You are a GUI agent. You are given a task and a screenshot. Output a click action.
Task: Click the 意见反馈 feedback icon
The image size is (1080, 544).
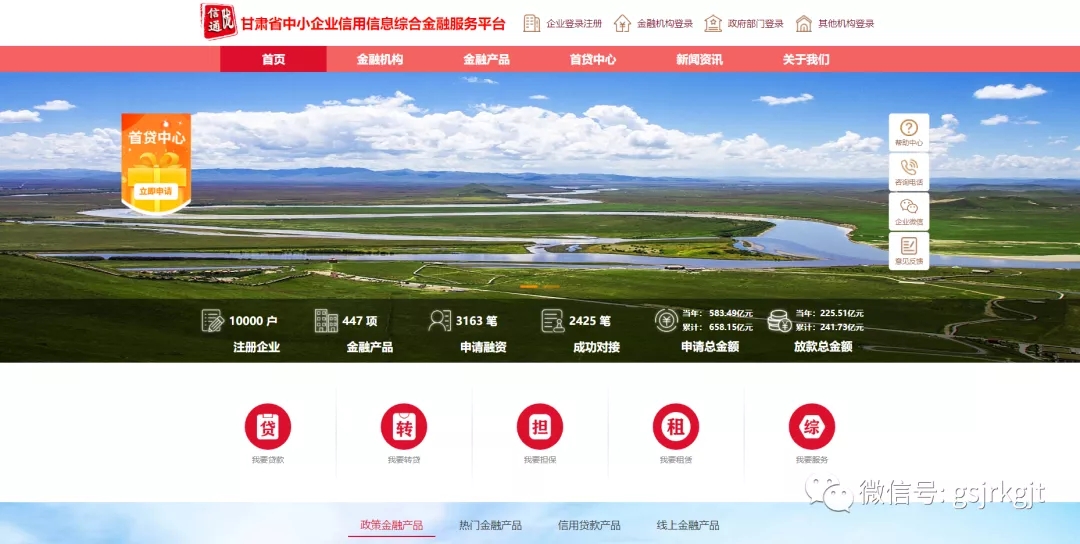tap(908, 251)
